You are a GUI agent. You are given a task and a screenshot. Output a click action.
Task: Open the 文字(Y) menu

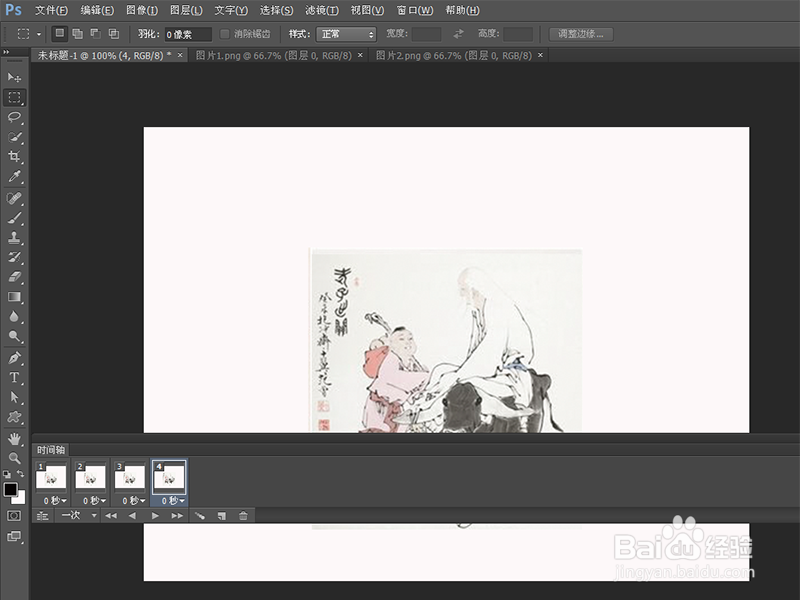coord(231,10)
